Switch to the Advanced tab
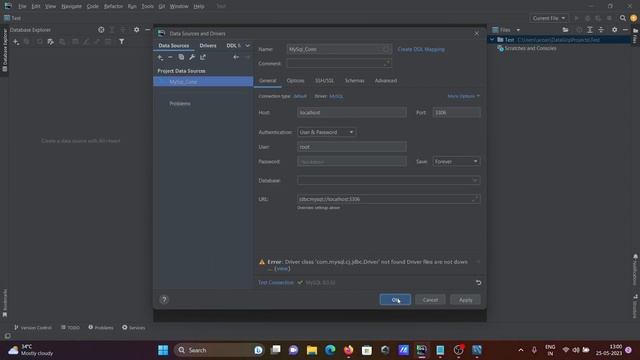 pos(386,81)
